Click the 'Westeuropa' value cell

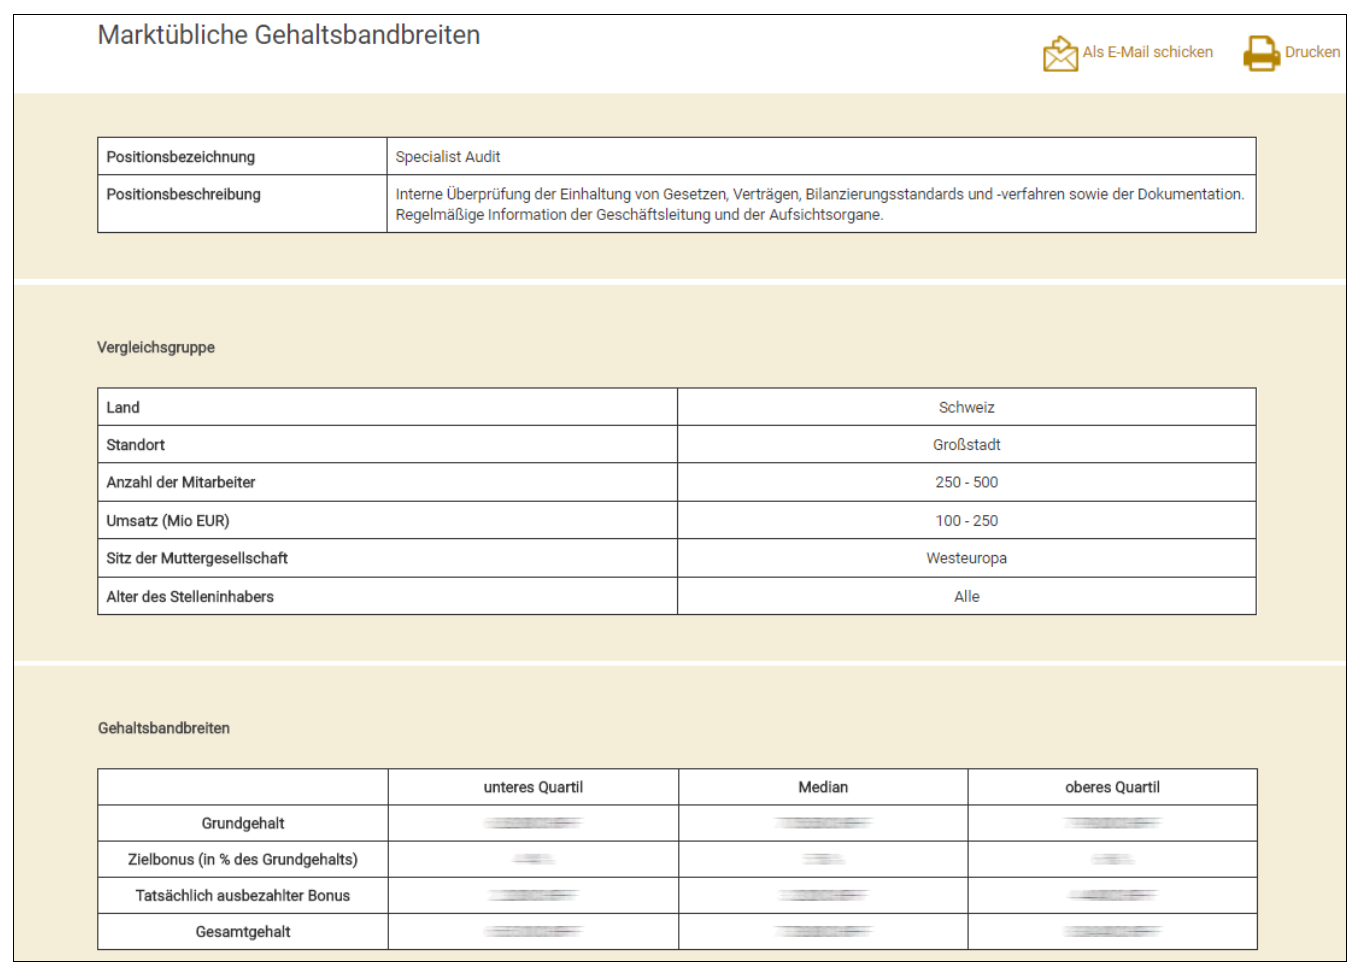pyautogui.click(x=966, y=558)
